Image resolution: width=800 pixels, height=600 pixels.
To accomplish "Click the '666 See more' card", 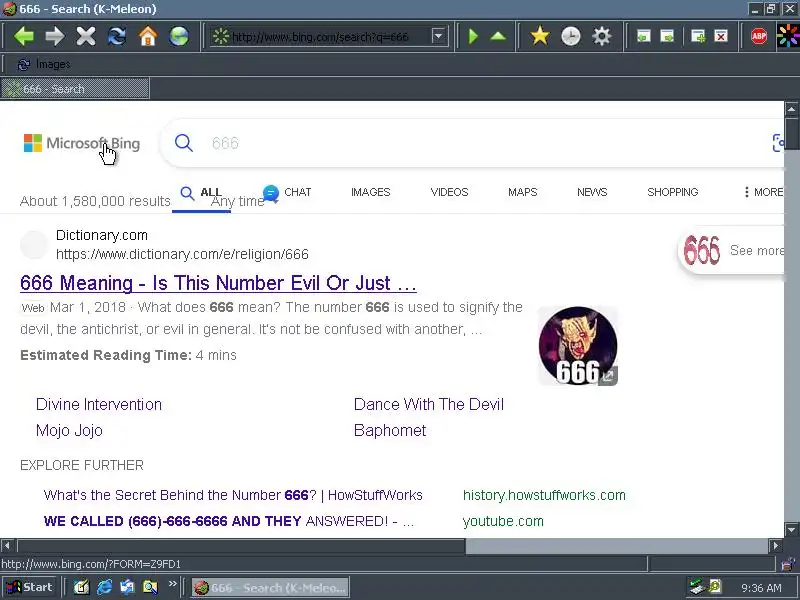I will [x=732, y=250].
